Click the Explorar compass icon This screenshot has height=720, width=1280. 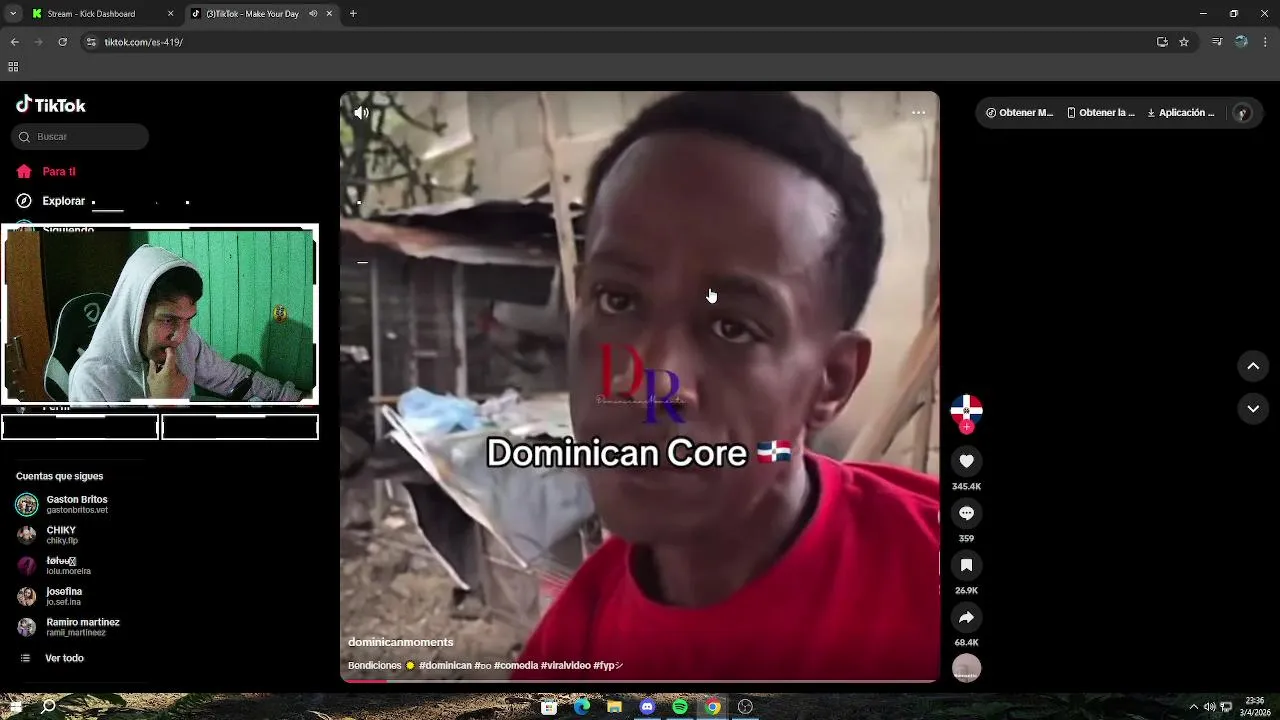pyautogui.click(x=24, y=201)
